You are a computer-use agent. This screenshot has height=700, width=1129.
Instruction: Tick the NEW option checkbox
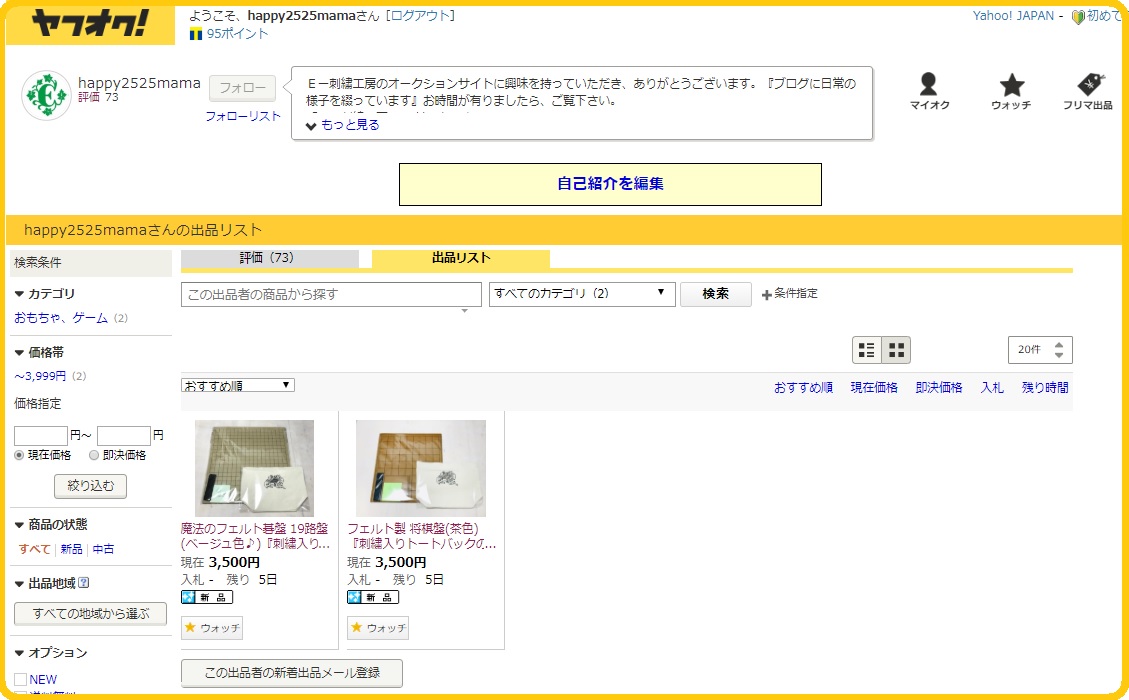(x=21, y=679)
